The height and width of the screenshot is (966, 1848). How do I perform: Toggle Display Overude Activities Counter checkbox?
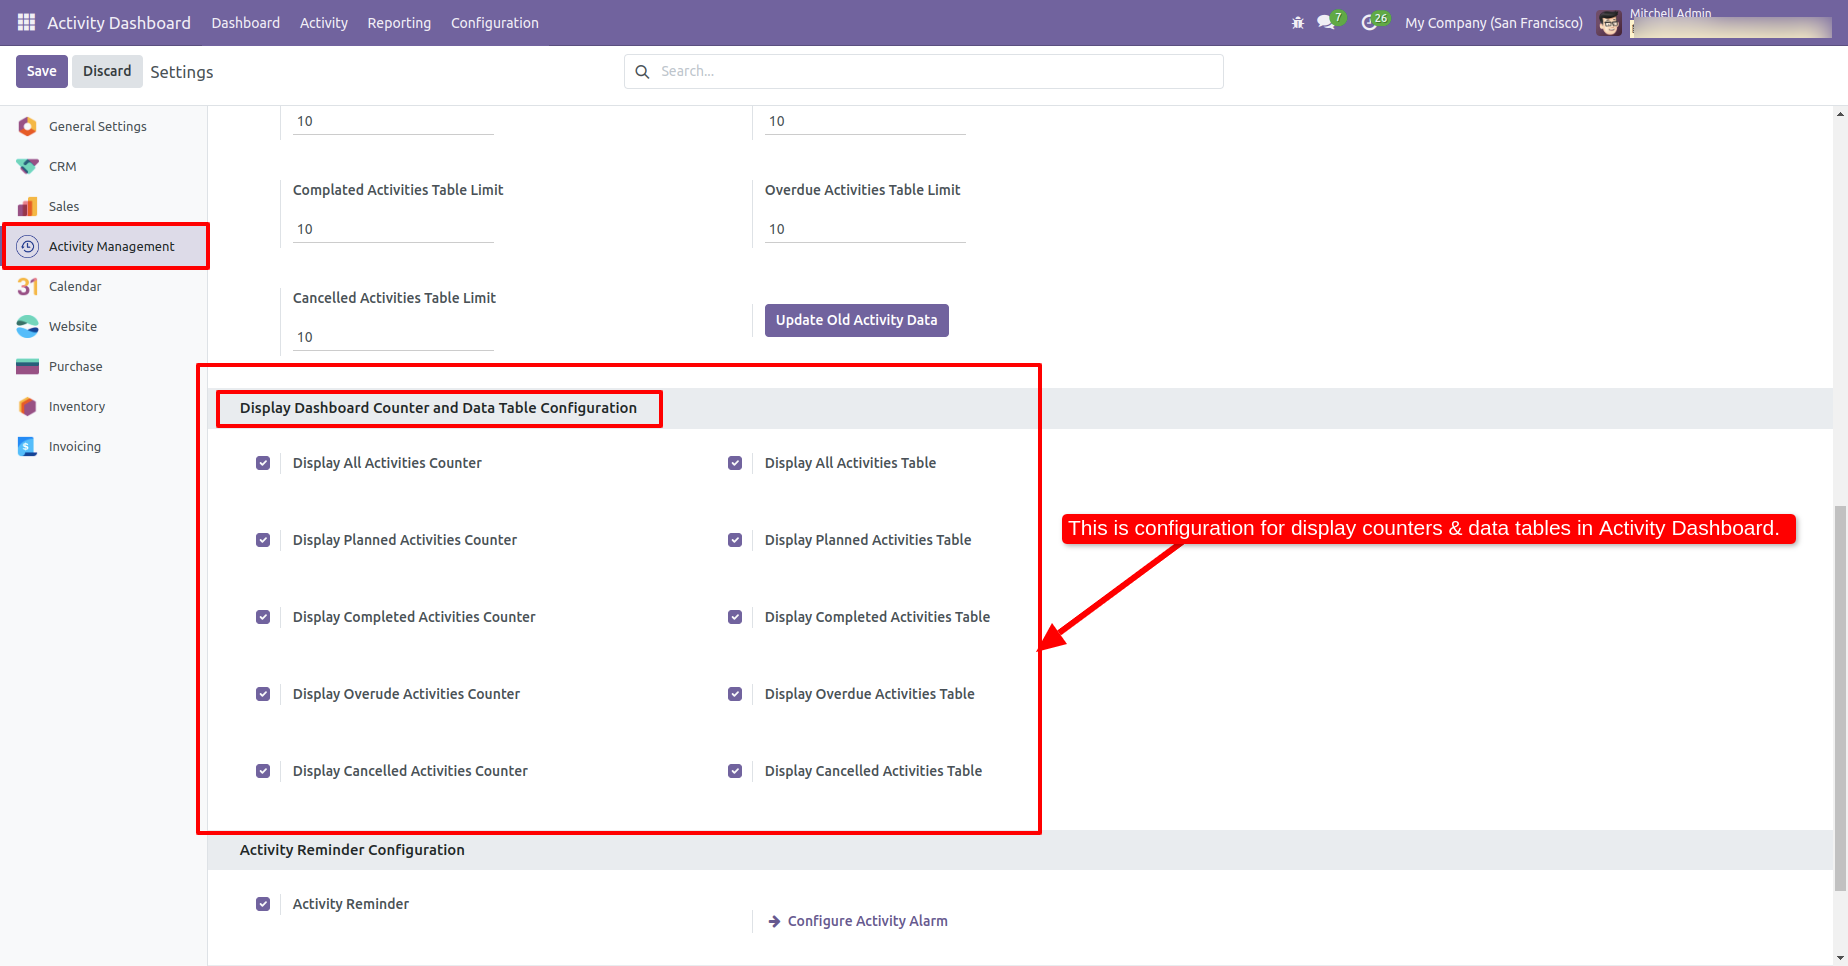pos(263,694)
